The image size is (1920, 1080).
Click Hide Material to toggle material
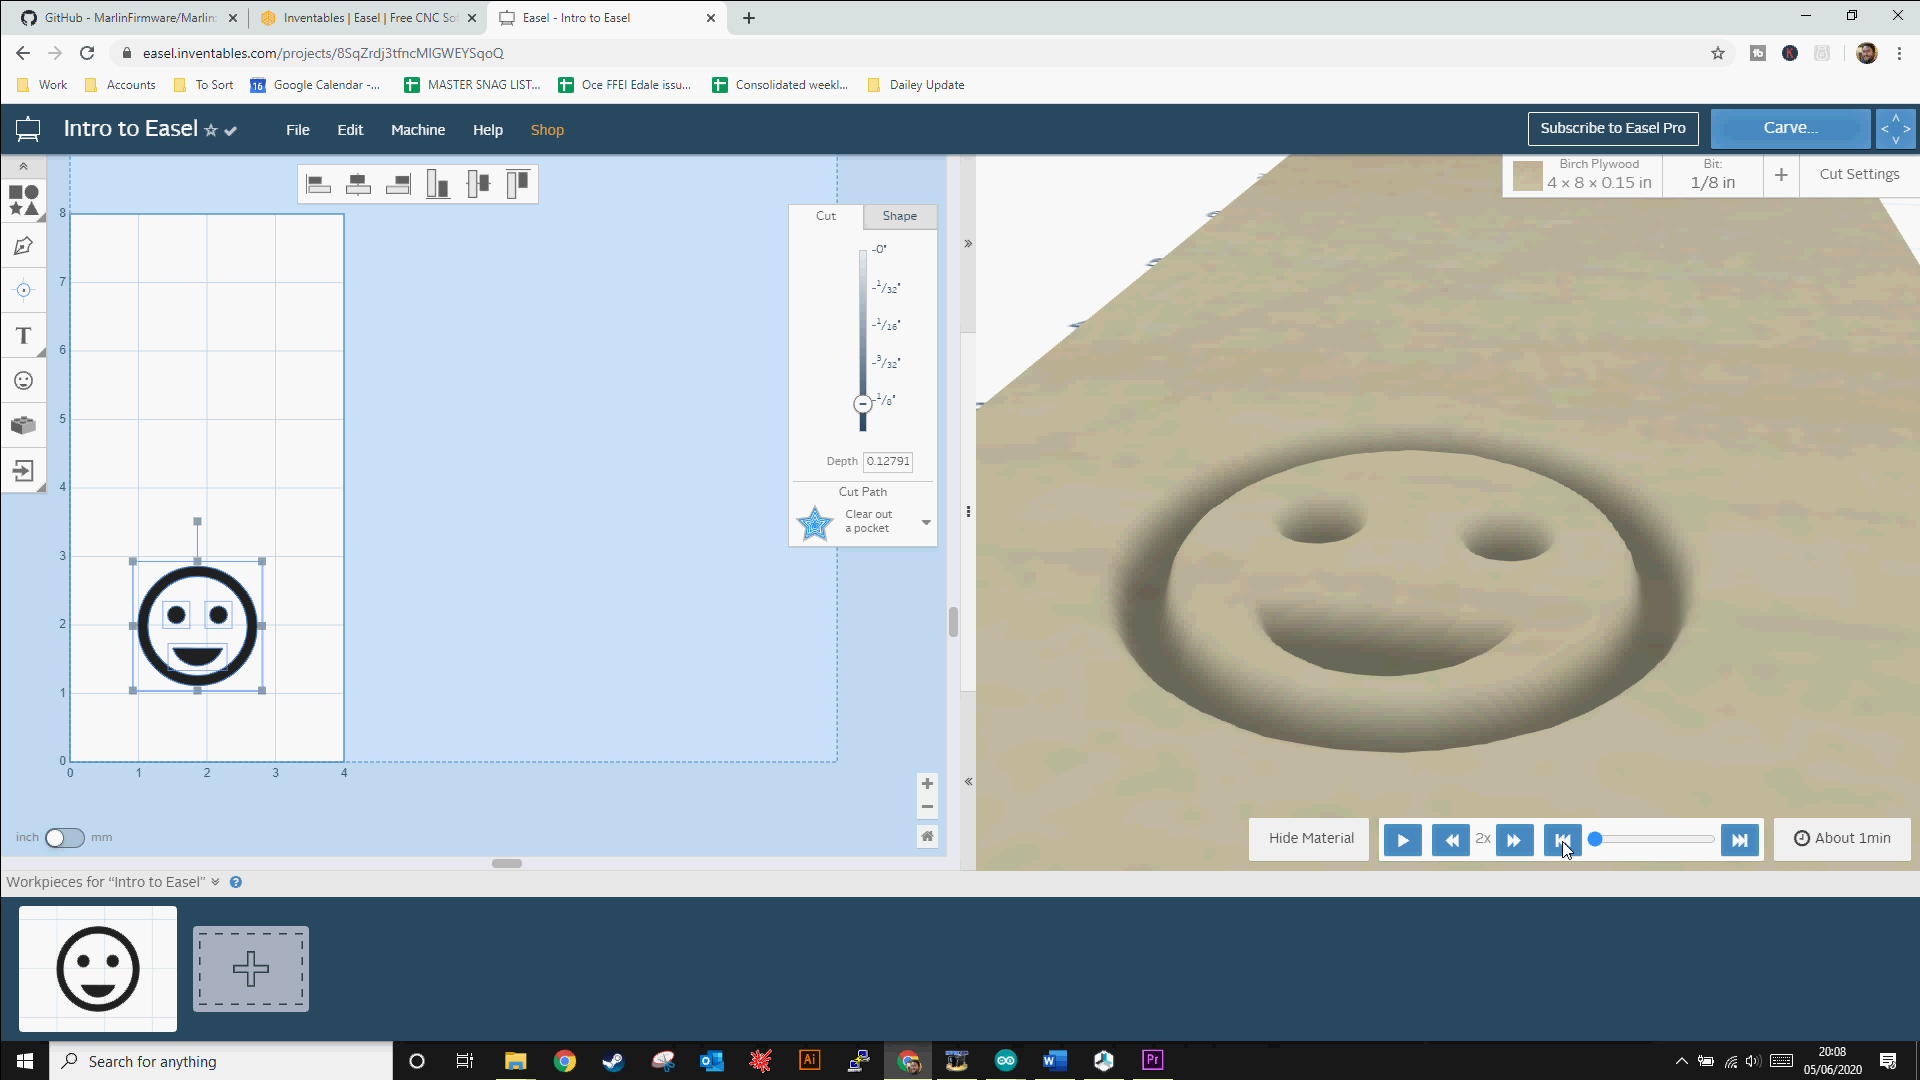pos(1310,839)
